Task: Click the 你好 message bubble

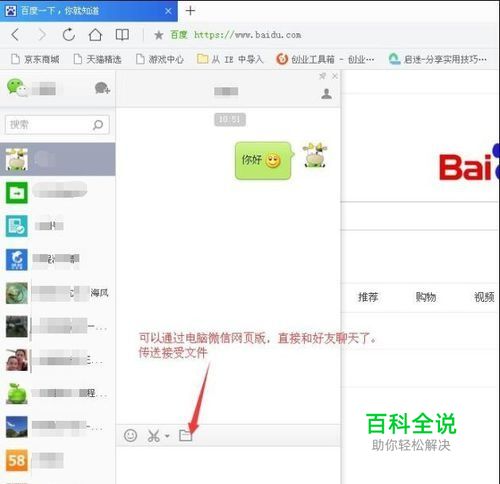Action: click(263, 161)
